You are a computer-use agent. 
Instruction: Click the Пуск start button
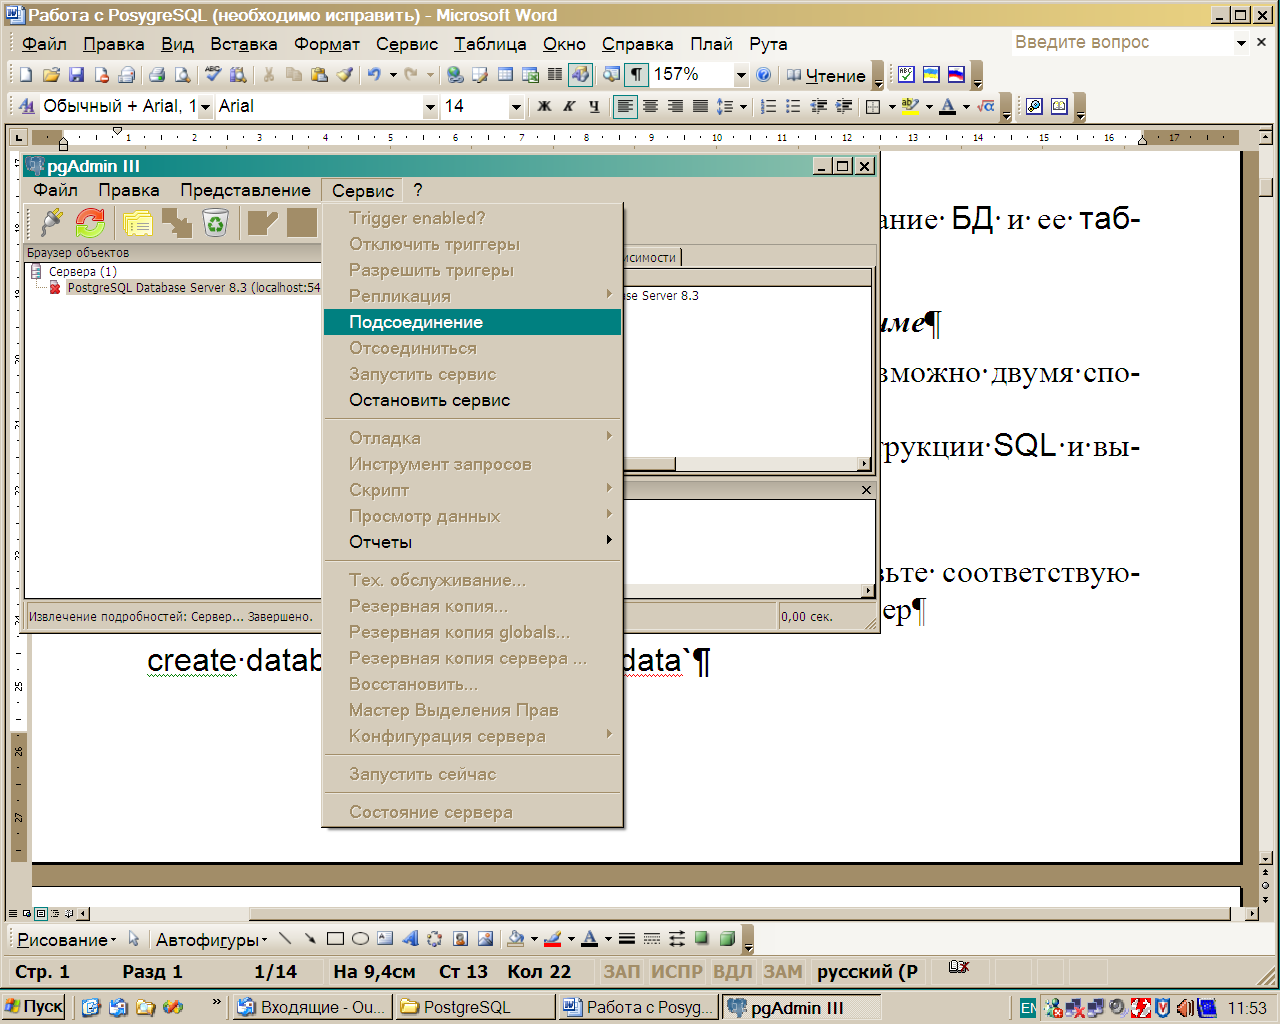pos(34,1007)
